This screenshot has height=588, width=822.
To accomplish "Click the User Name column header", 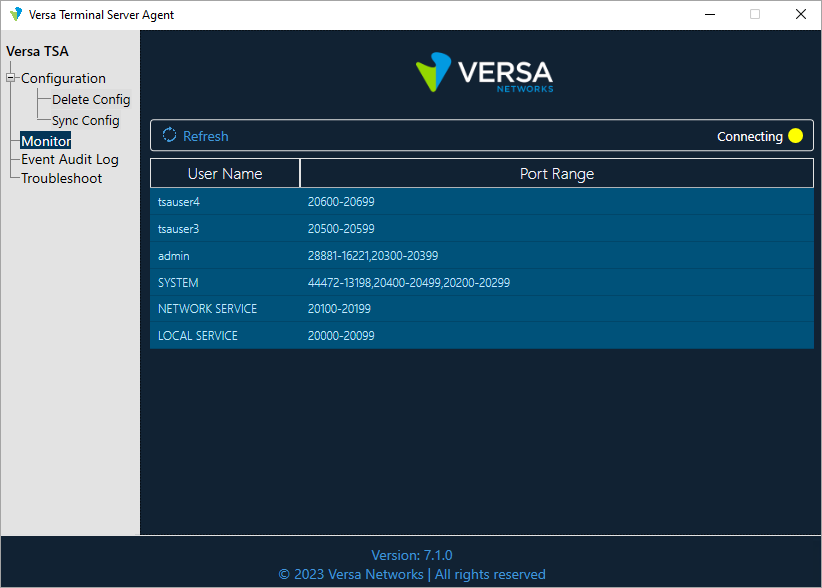I will click(225, 173).
